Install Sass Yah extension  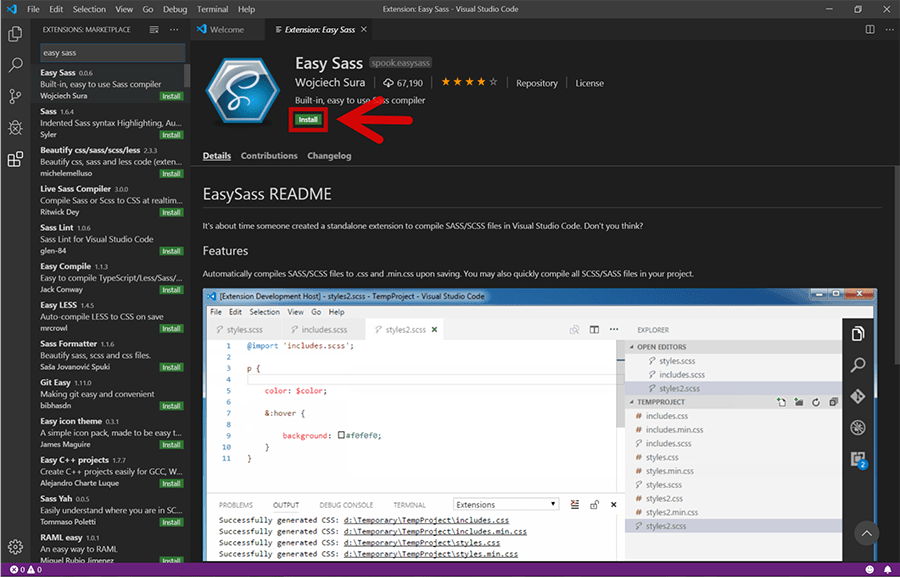[171, 522]
